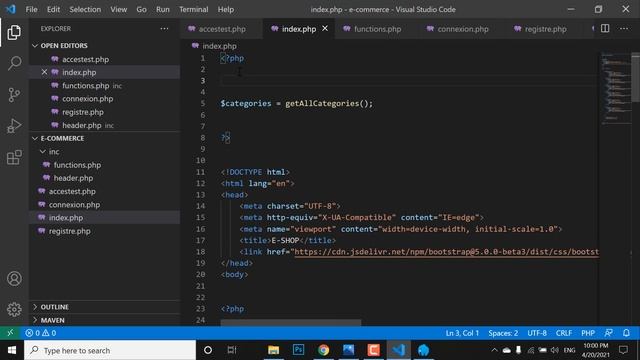640x360 pixels.
Task: Open the Photos app from taskbar
Action: click(348, 350)
